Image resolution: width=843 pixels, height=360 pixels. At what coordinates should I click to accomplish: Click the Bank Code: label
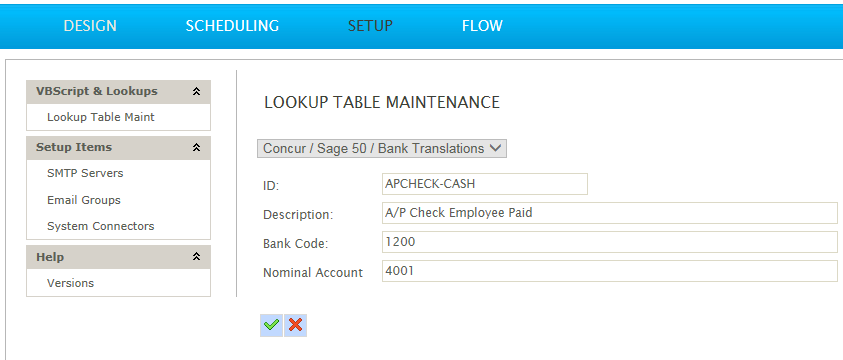pos(295,243)
